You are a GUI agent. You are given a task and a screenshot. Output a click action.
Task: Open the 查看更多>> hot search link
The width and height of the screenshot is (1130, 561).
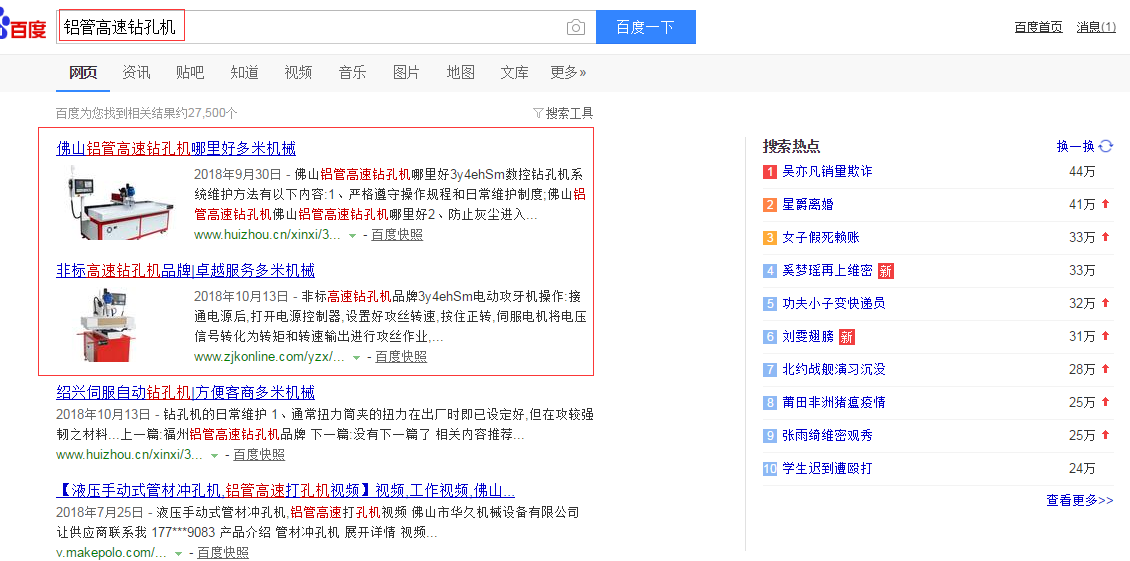tap(1079, 500)
